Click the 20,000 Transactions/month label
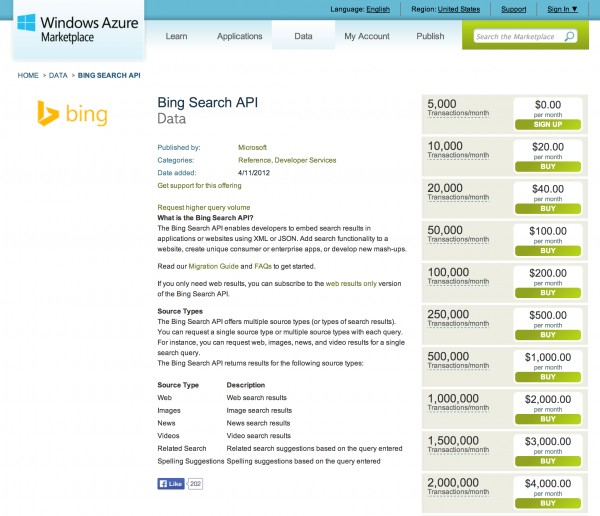The width and height of the screenshot is (600, 516). [458, 192]
